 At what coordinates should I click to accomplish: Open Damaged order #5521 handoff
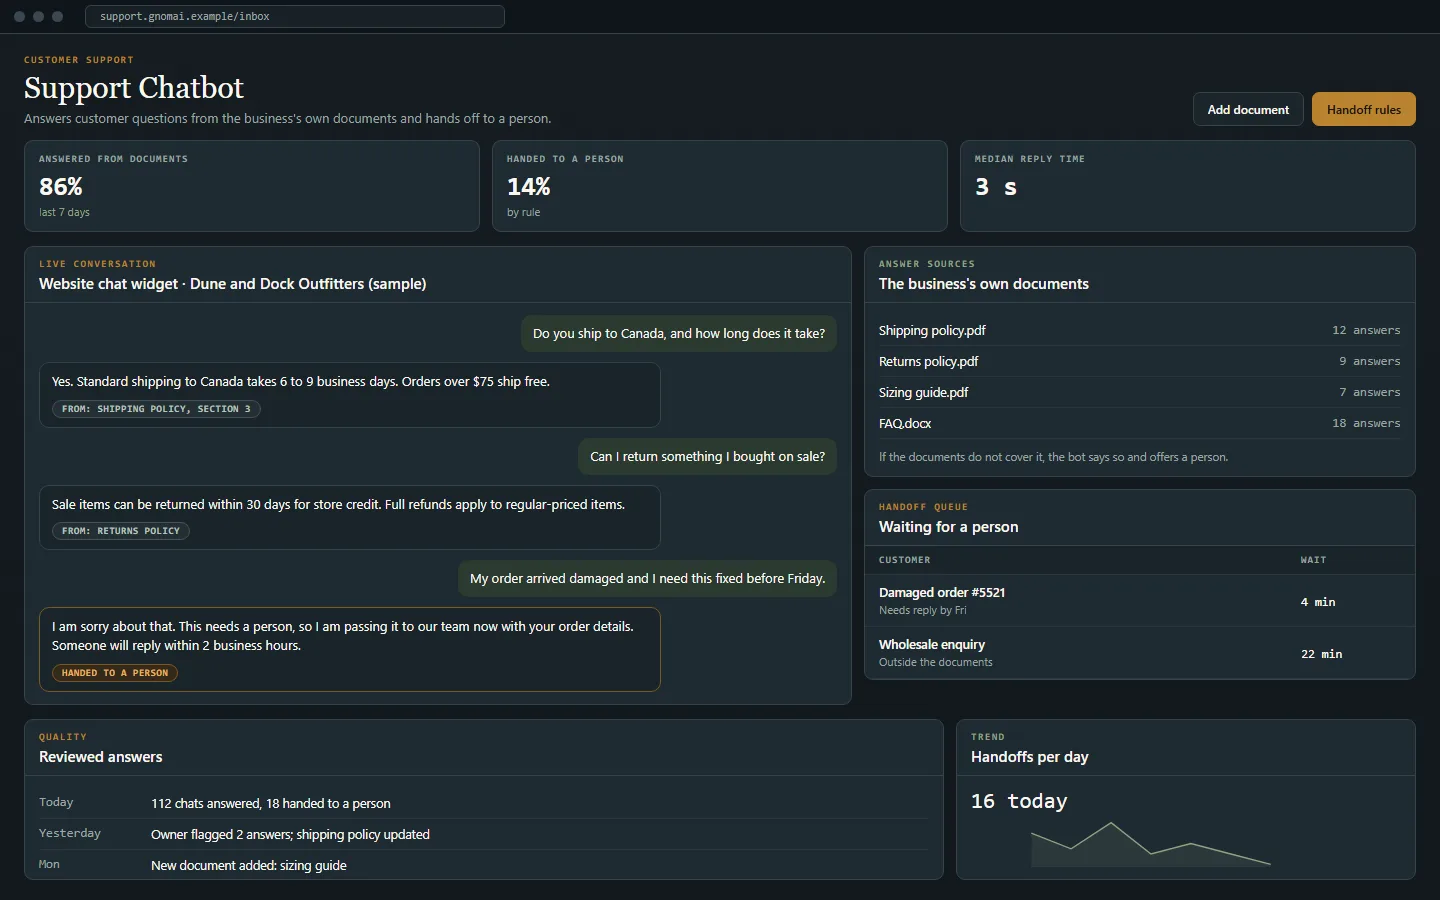pyautogui.click(x=1140, y=601)
